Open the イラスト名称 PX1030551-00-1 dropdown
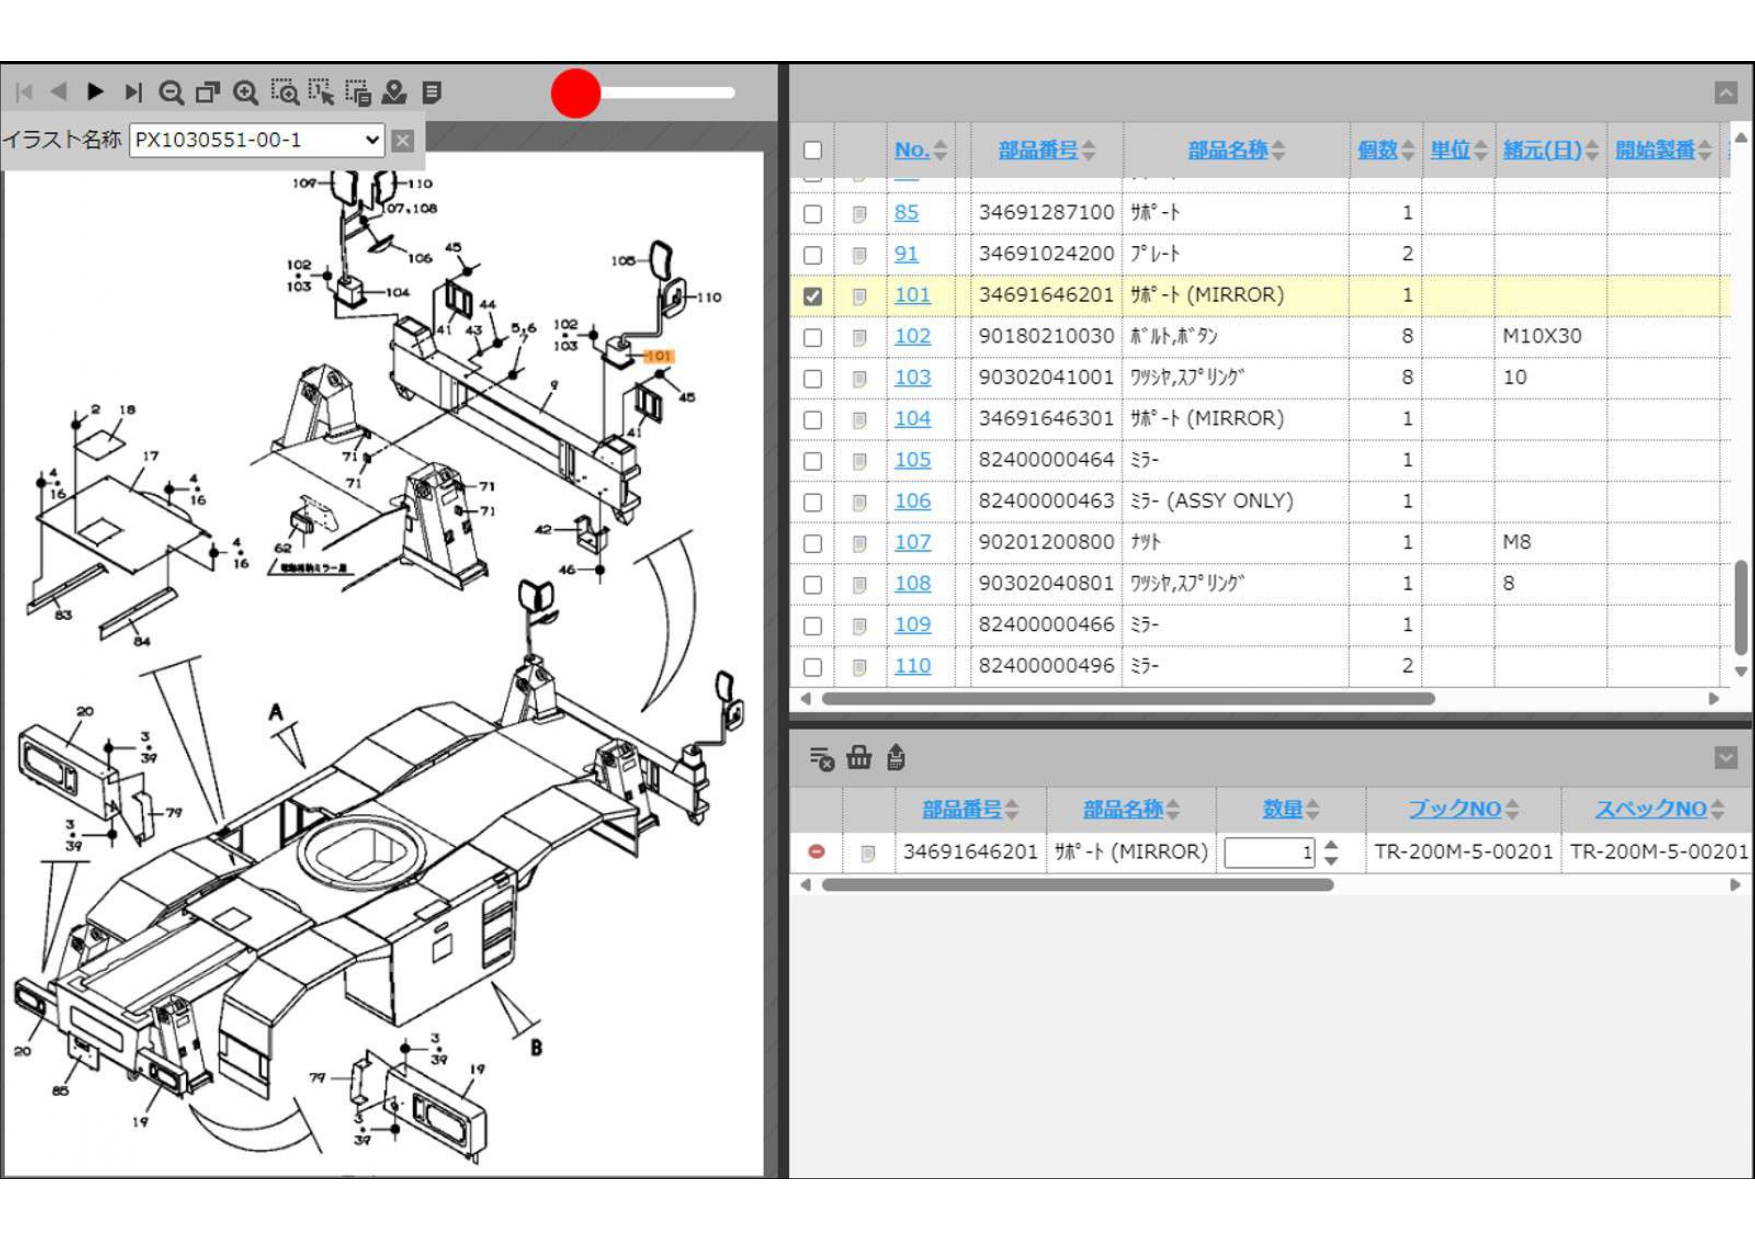1755x1240 pixels. coord(257,140)
